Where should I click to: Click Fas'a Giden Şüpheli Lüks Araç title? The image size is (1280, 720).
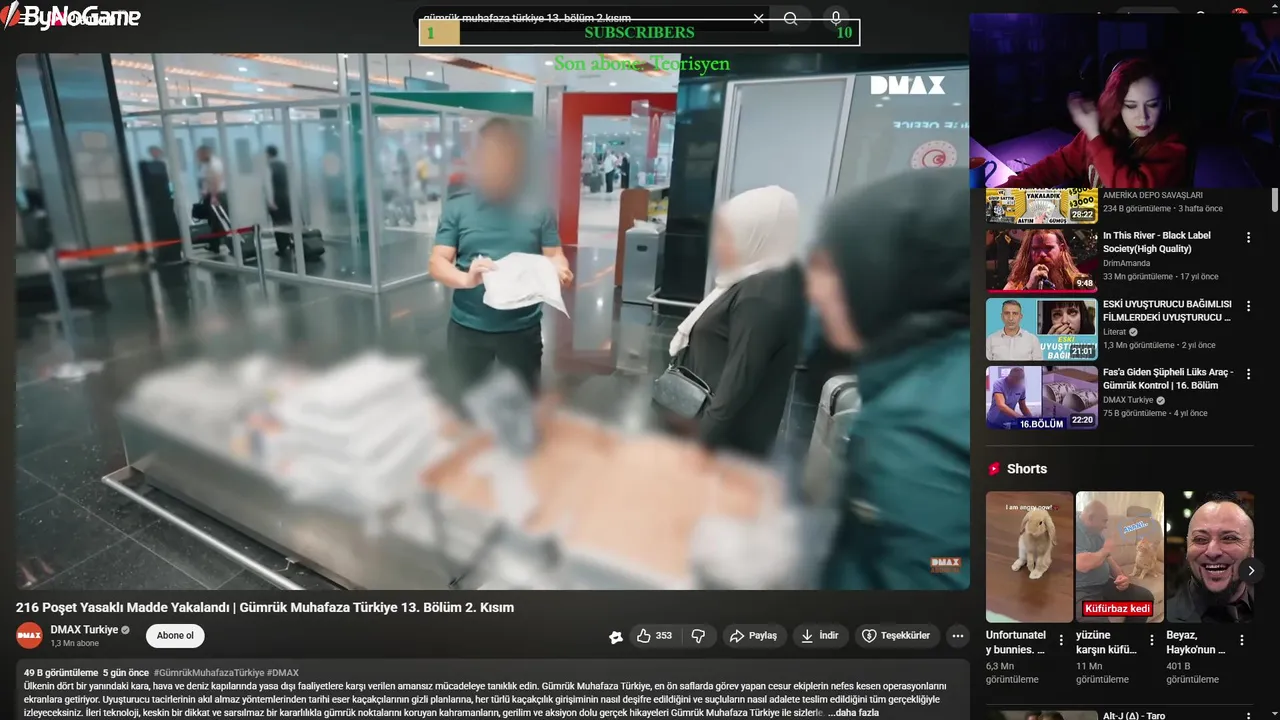pos(1168,378)
